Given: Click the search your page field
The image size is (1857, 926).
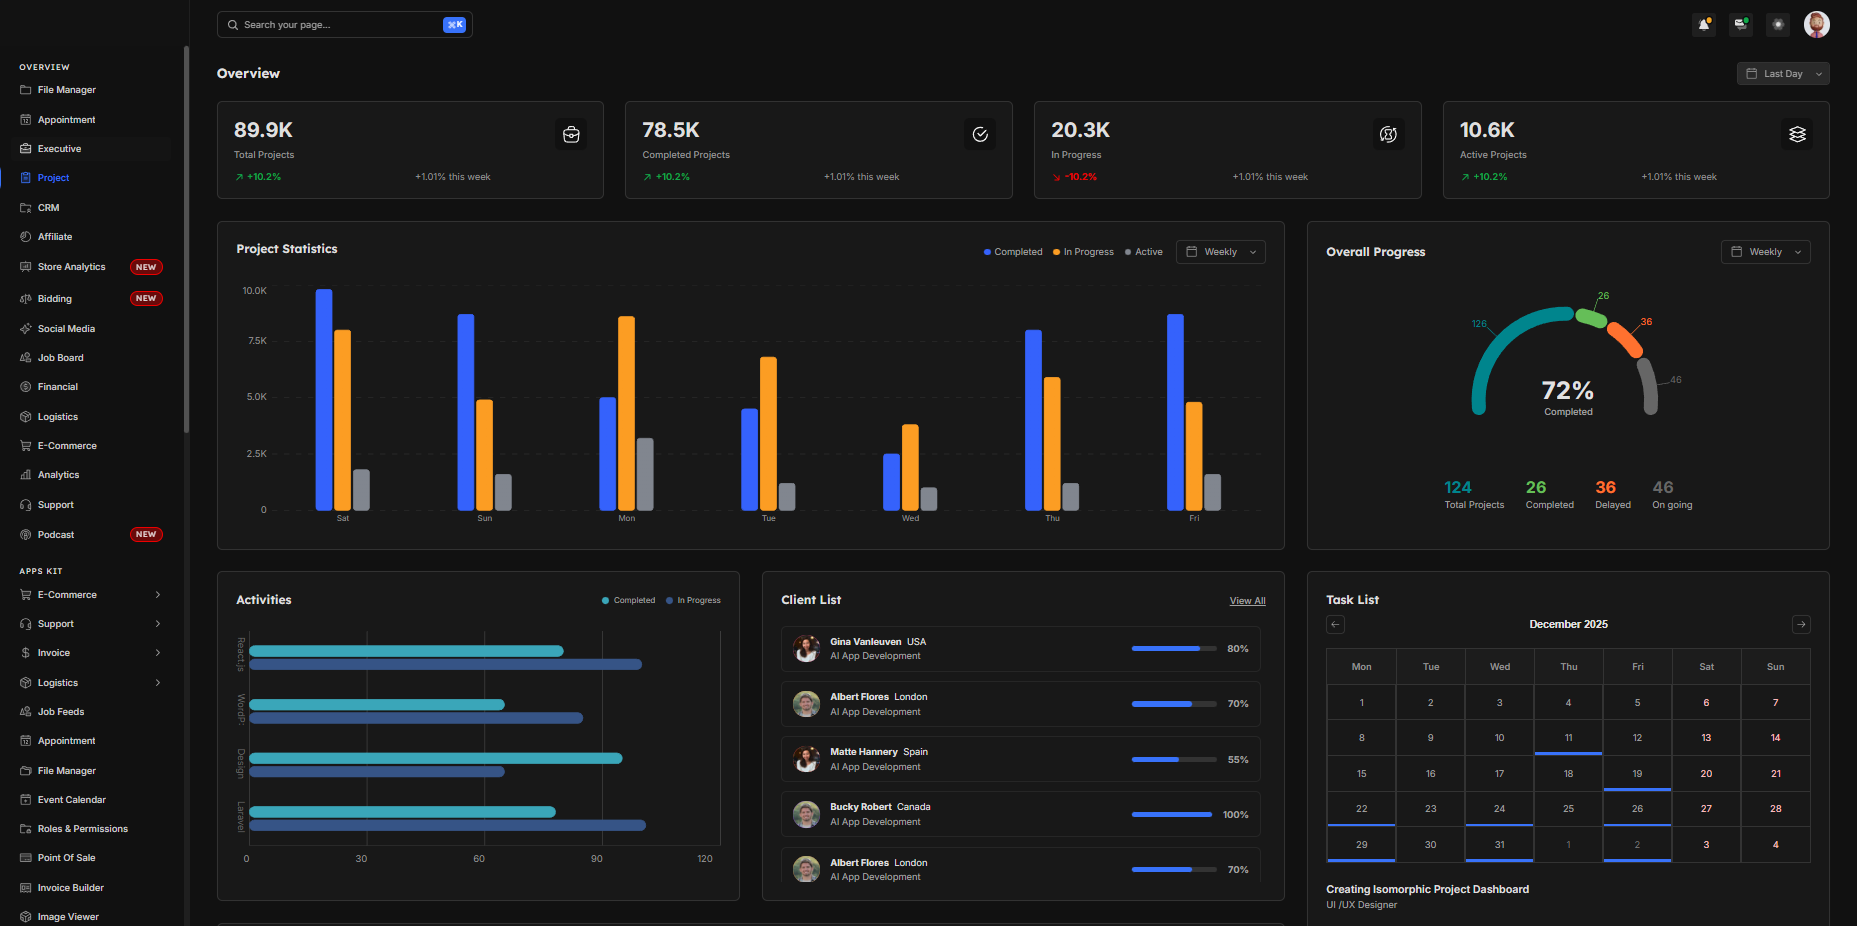Looking at the screenshot, I should click(340, 25).
